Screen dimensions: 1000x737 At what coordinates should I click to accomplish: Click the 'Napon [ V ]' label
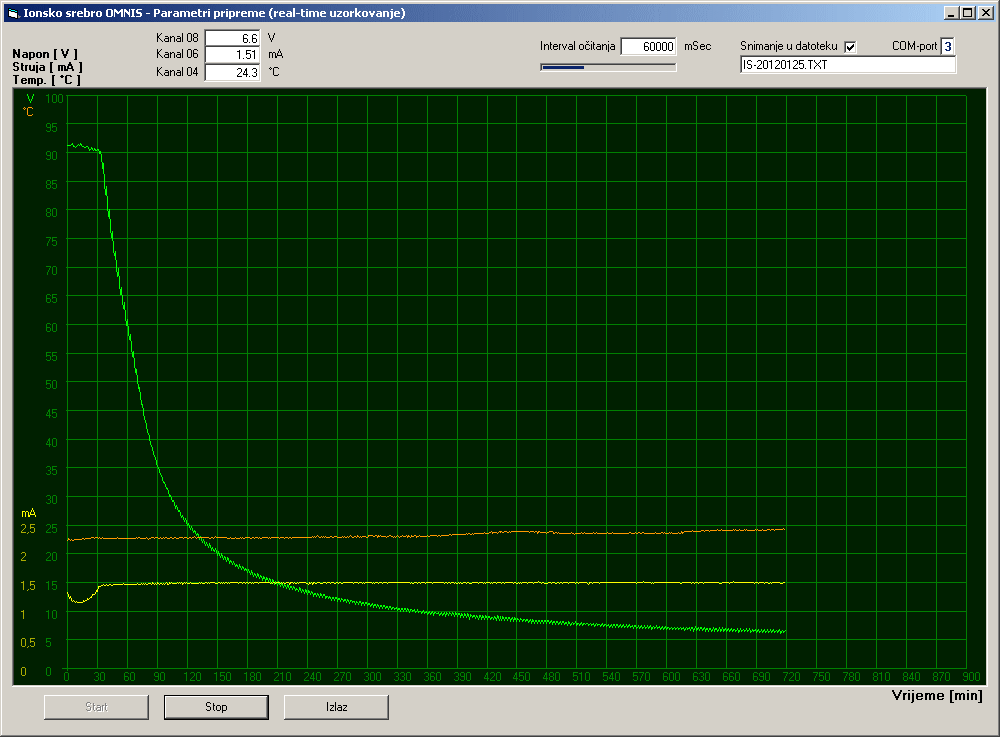click(x=45, y=54)
